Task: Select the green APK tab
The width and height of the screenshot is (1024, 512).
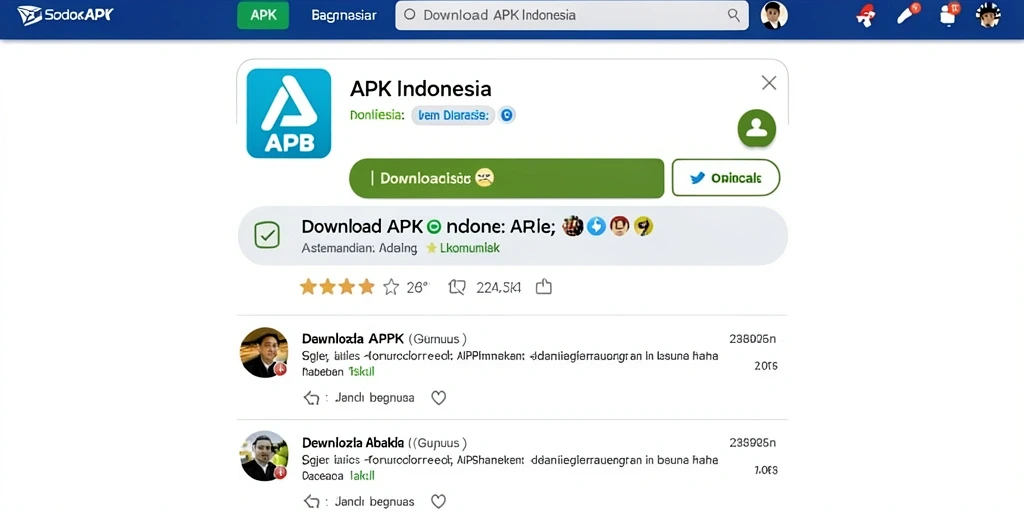Action: [x=263, y=15]
